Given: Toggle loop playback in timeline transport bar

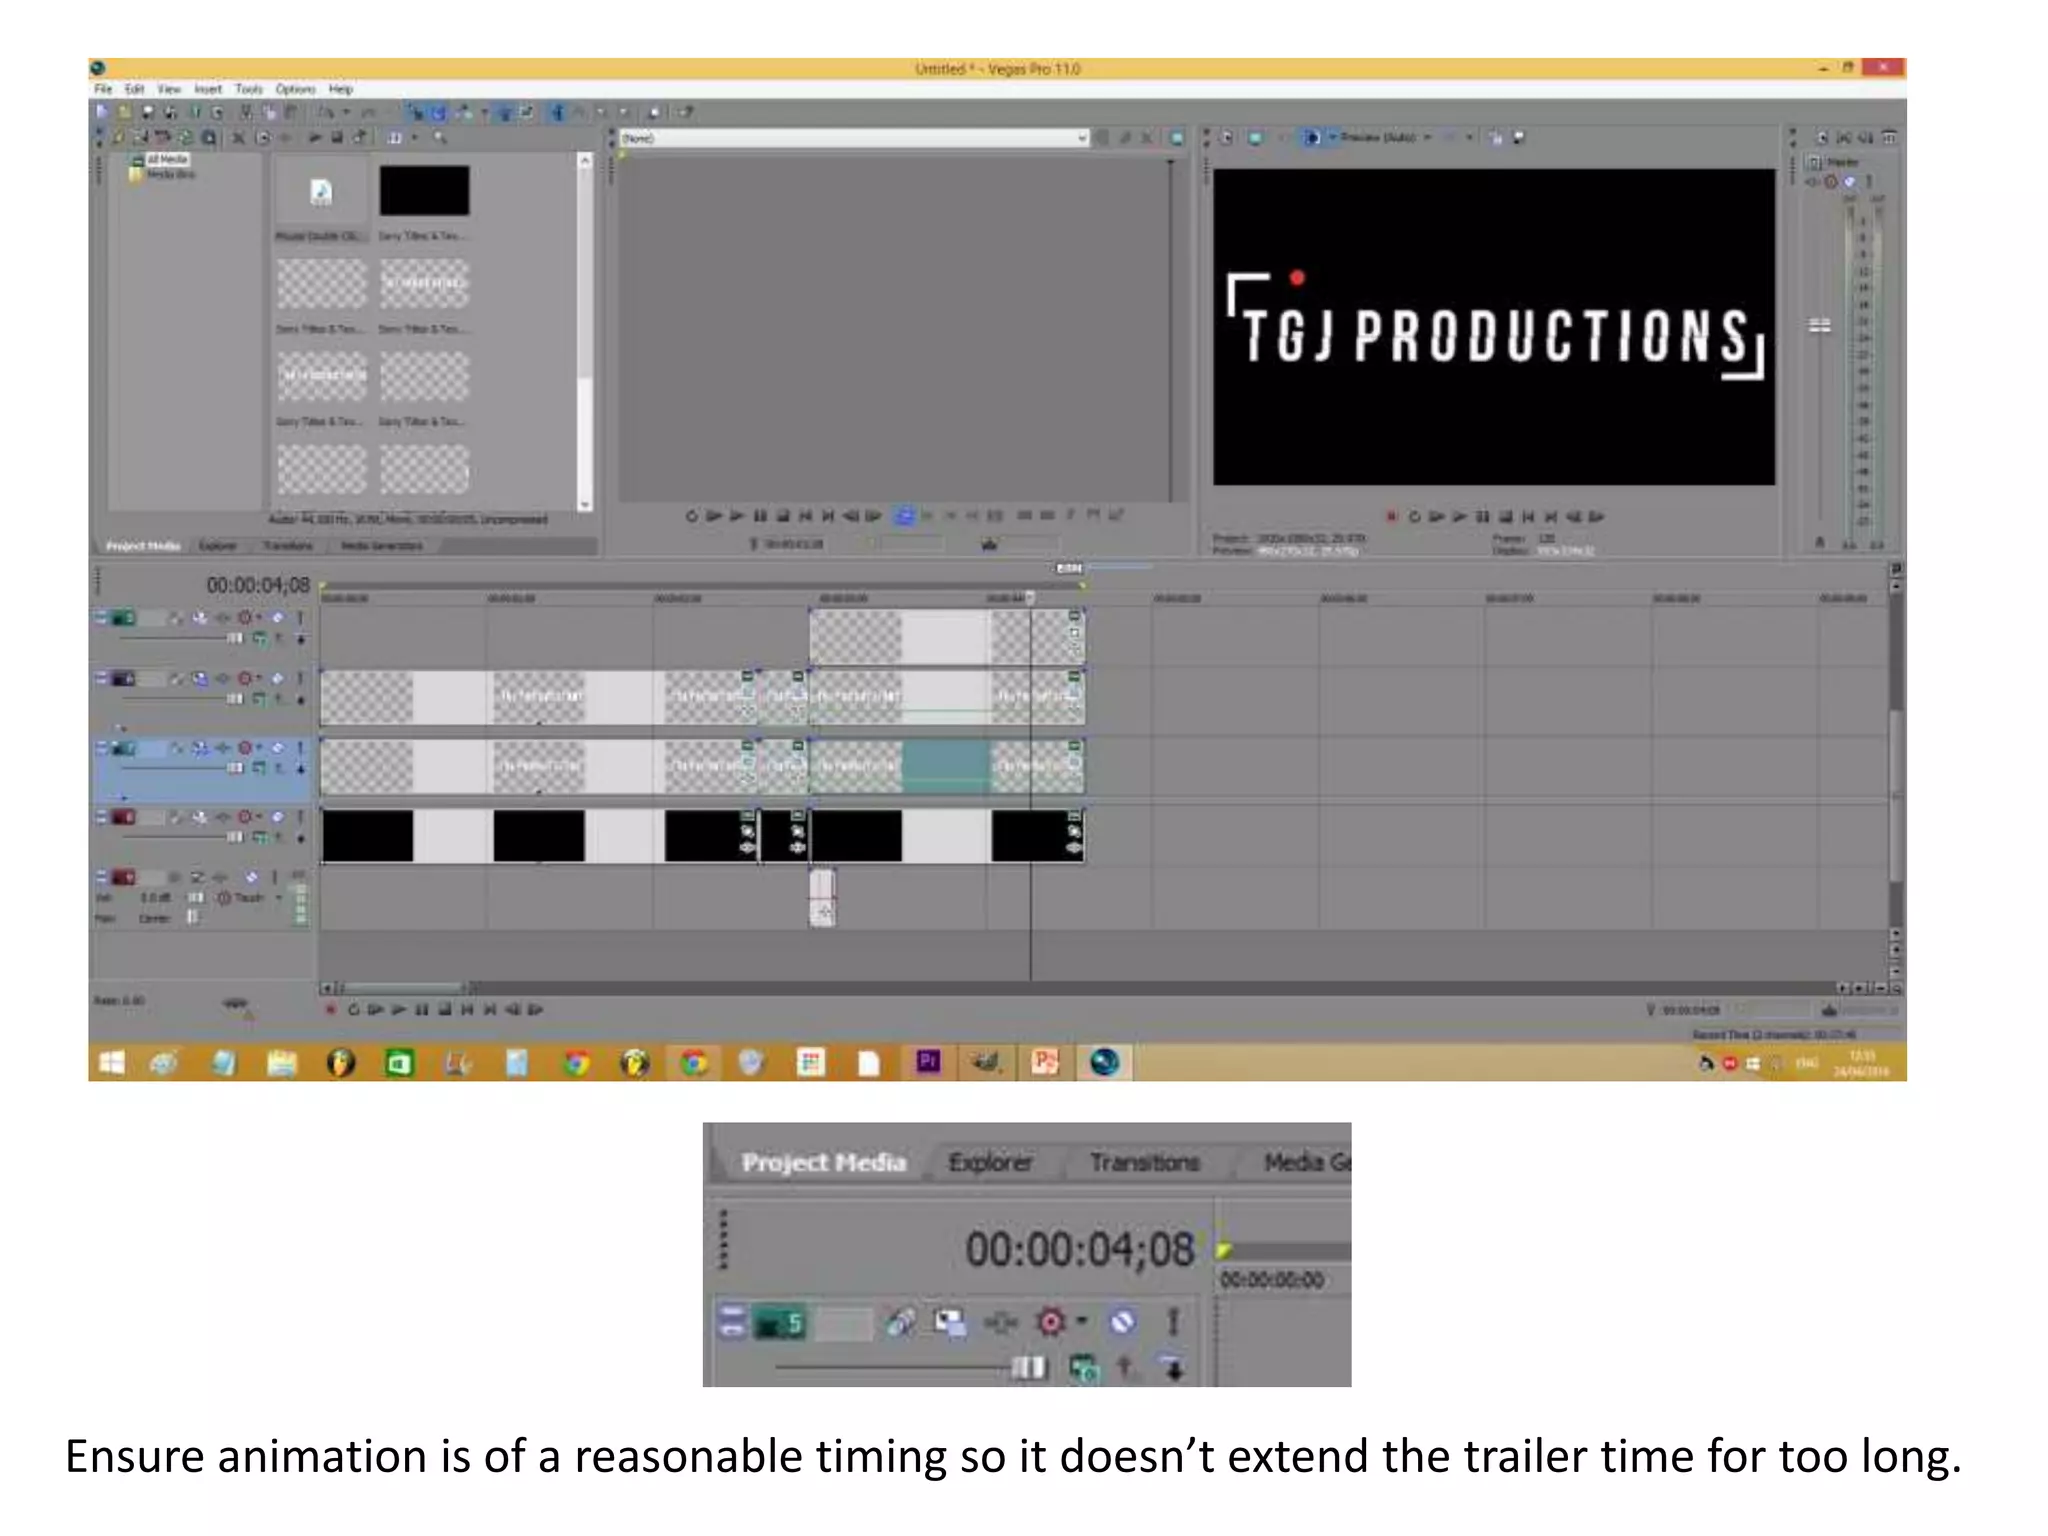Looking at the screenshot, I should point(352,1010).
